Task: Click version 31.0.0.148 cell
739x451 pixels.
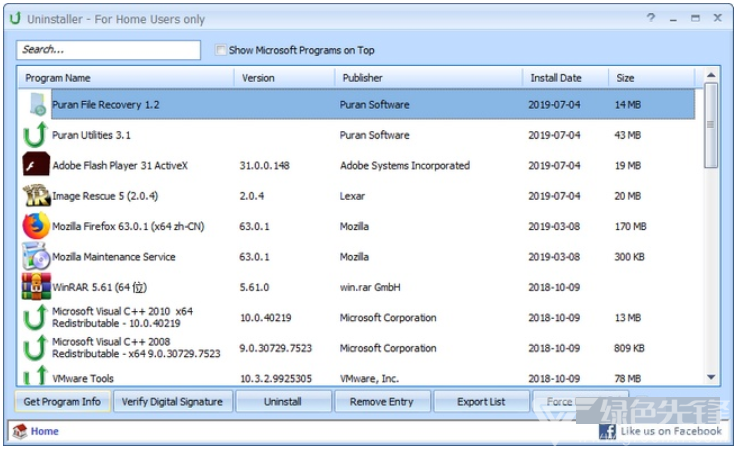Action: [264, 165]
